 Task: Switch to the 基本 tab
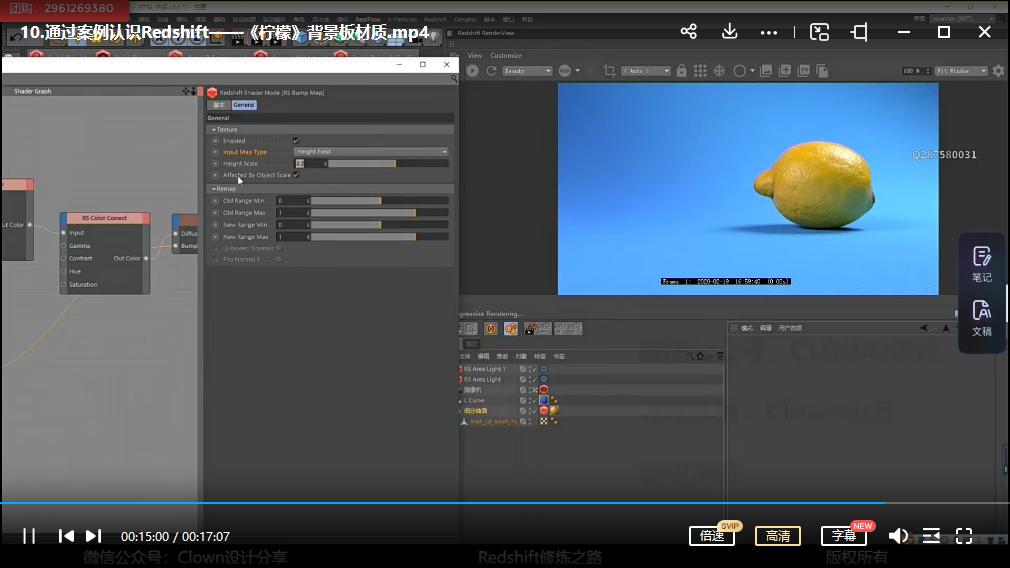click(219, 105)
